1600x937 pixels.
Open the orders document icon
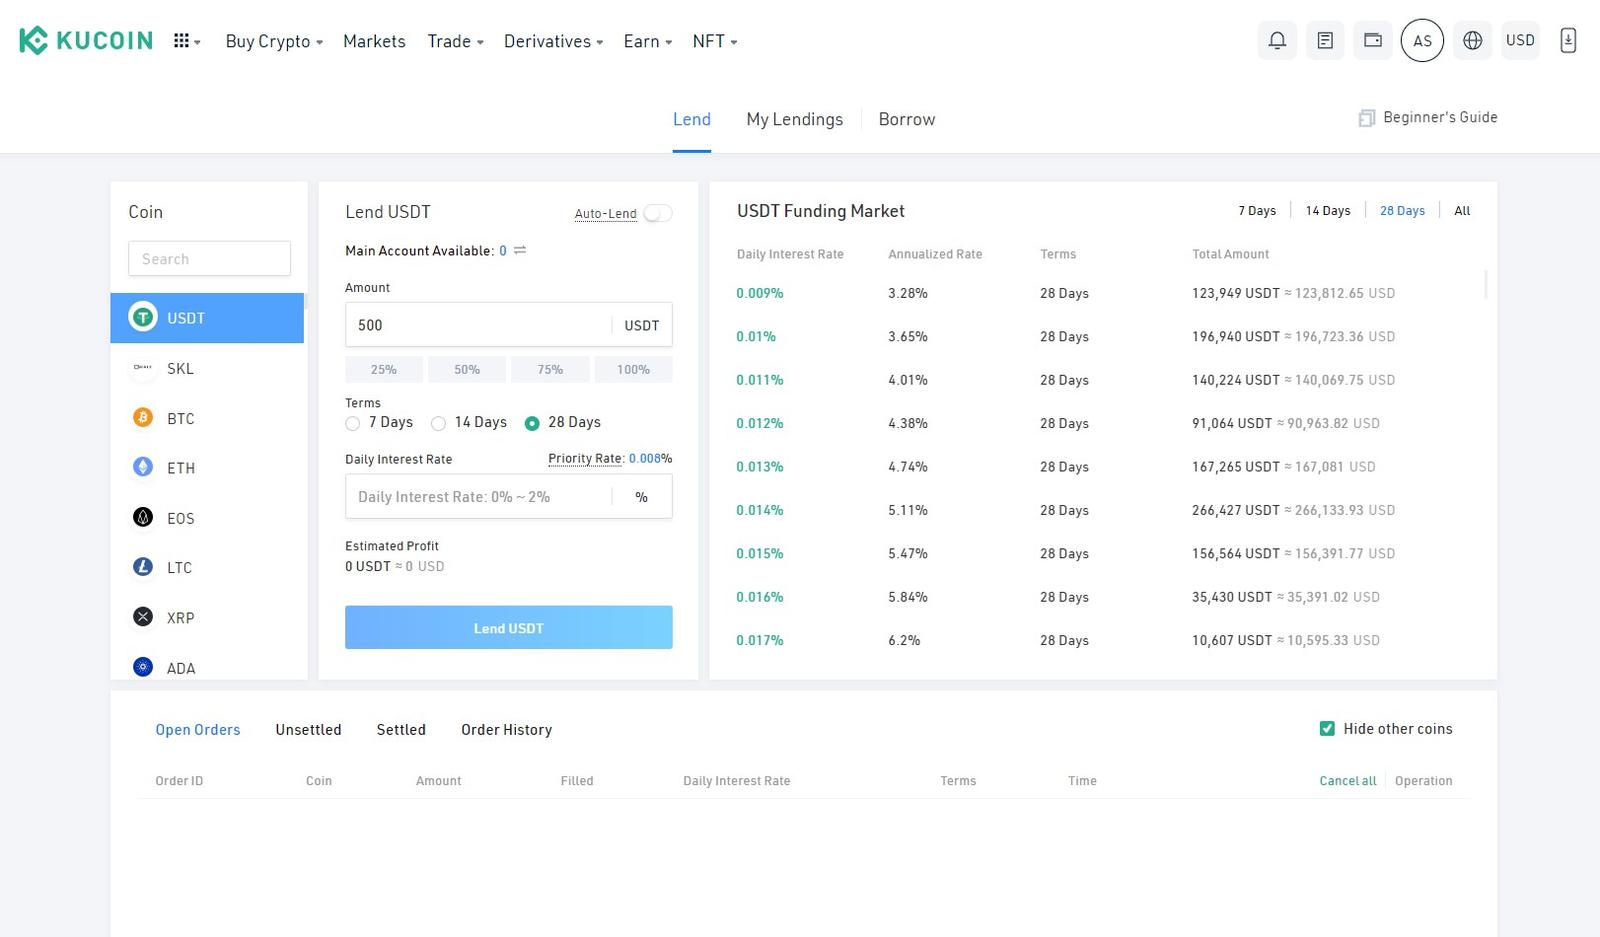click(1325, 41)
